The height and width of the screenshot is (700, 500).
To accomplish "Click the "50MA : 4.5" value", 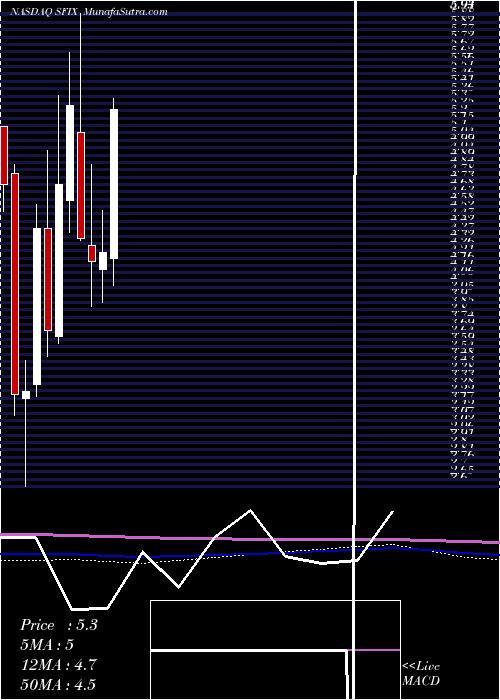I will 58,684.
